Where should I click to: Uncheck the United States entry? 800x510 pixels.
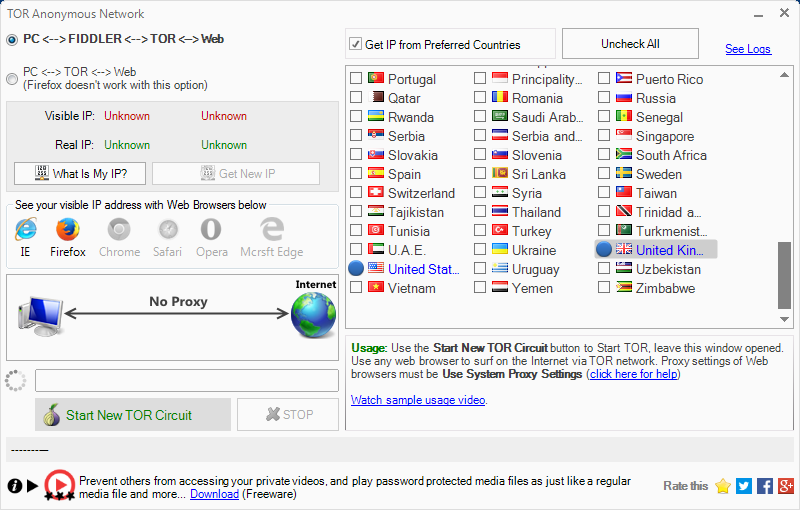click(x=356, y=268)
